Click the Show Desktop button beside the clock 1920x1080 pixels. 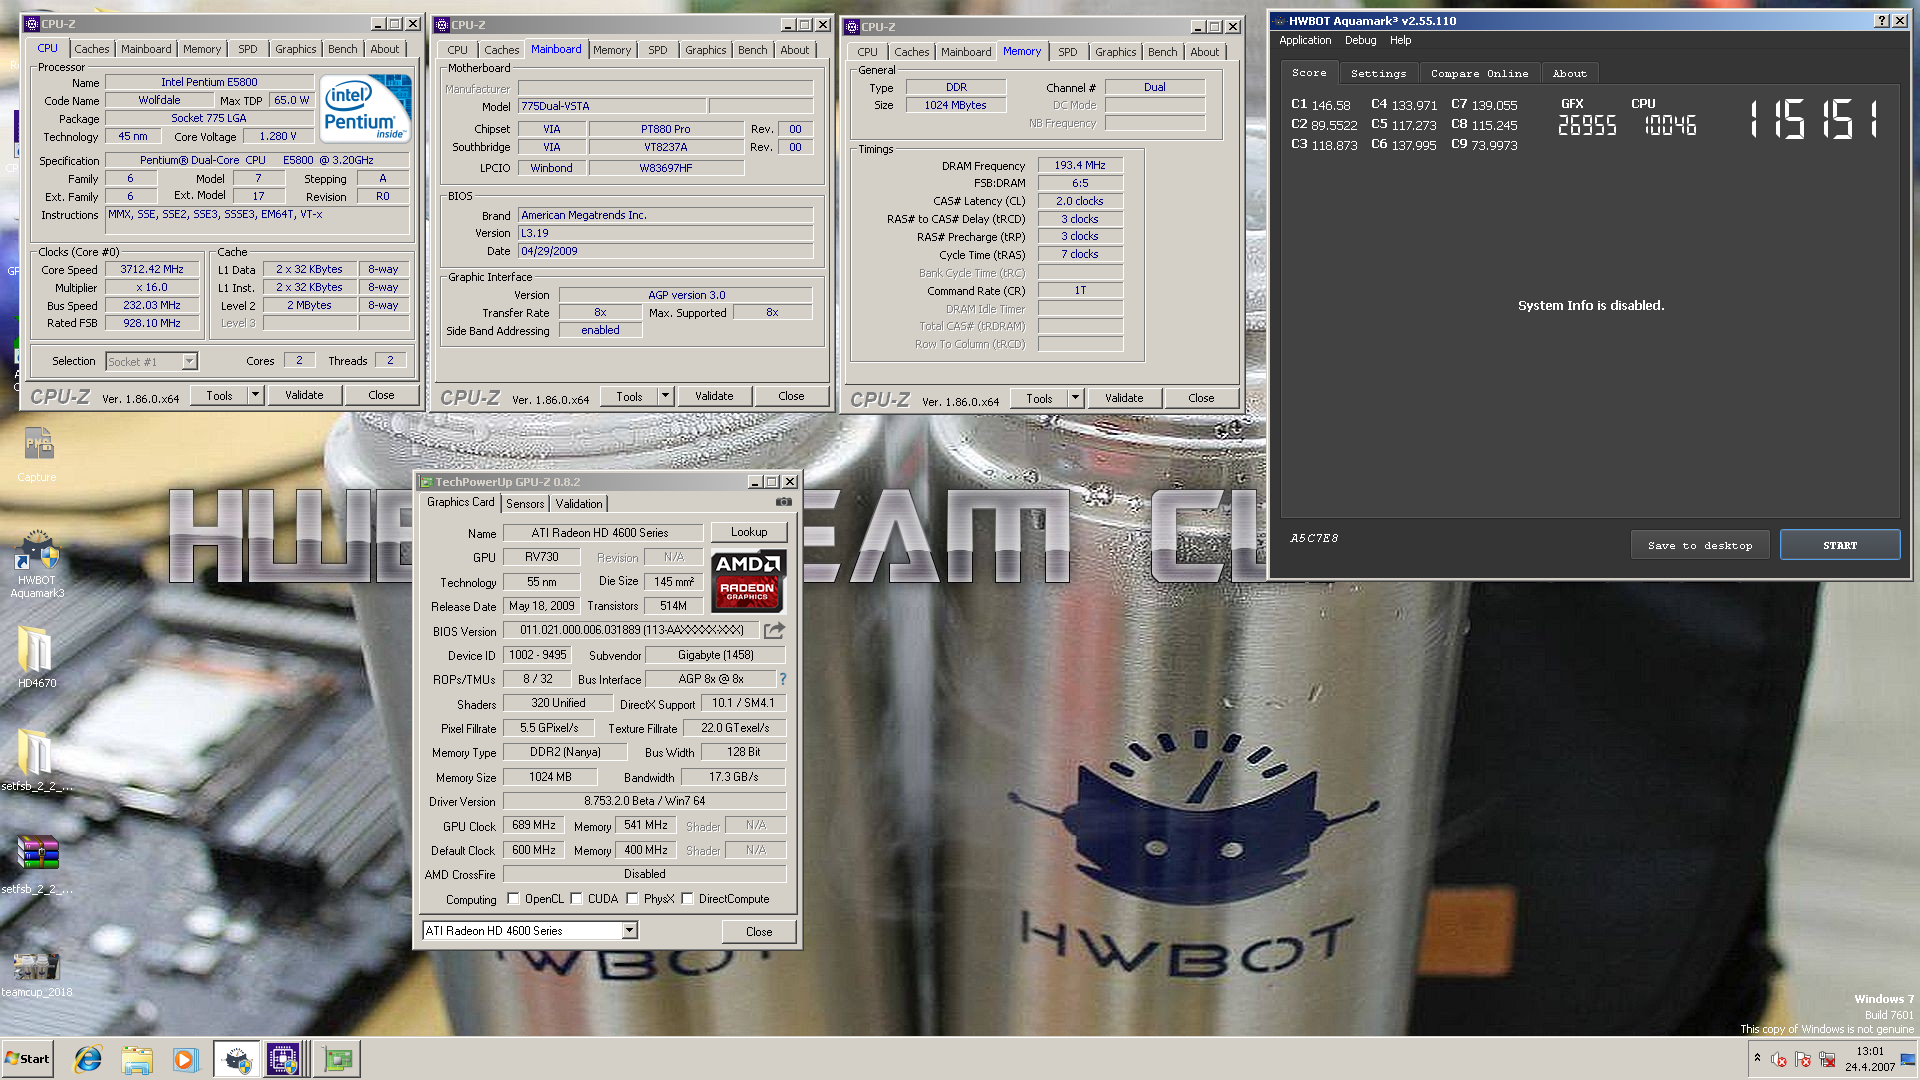(x=1909, y=1059)
